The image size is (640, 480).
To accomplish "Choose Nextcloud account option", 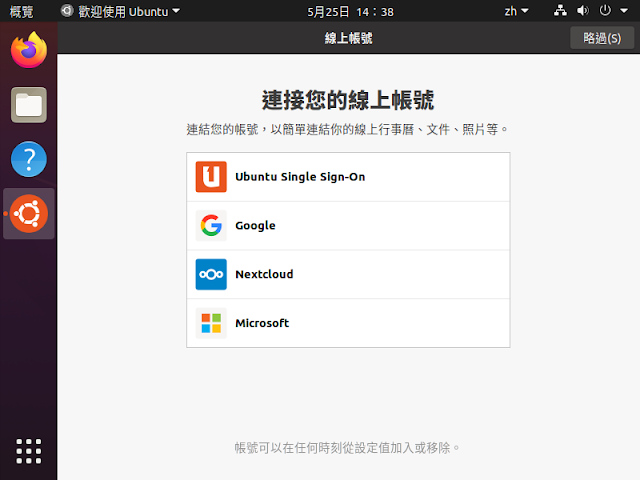I will tap(348, 274).
